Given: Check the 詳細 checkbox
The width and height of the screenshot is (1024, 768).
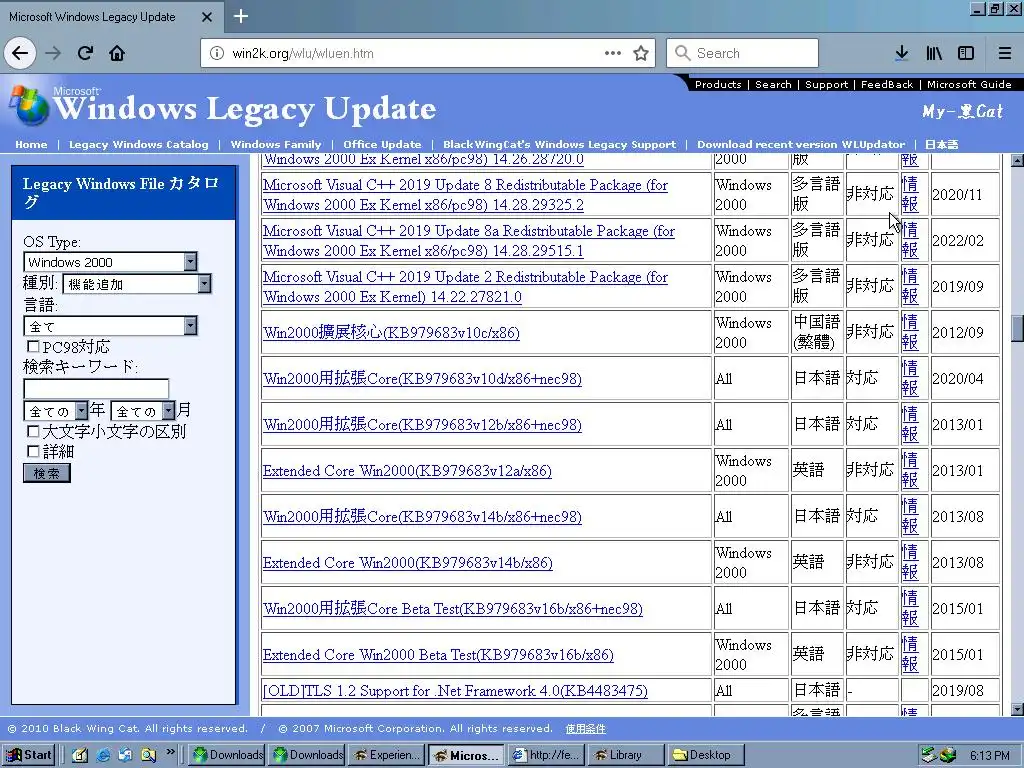Looking at the screenshot, I should (33, 451).
